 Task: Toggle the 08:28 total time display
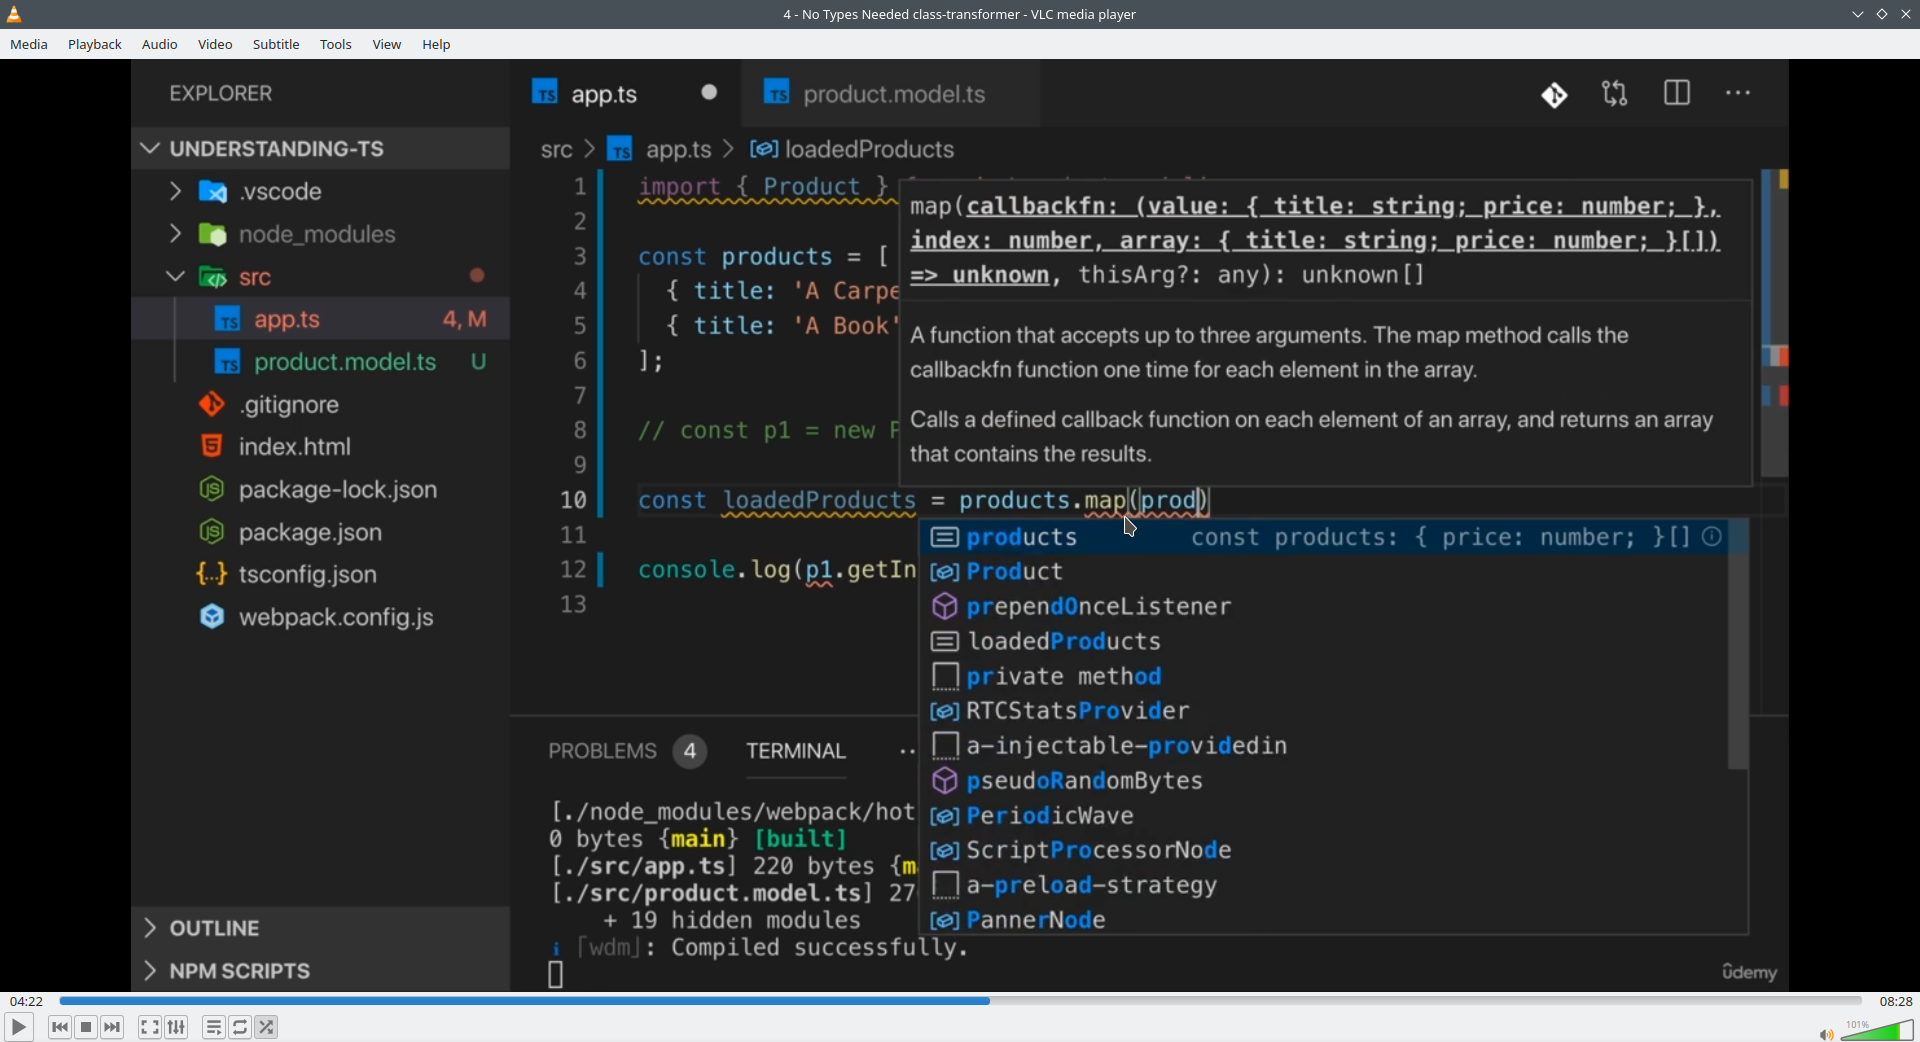pos(1896,1001)
